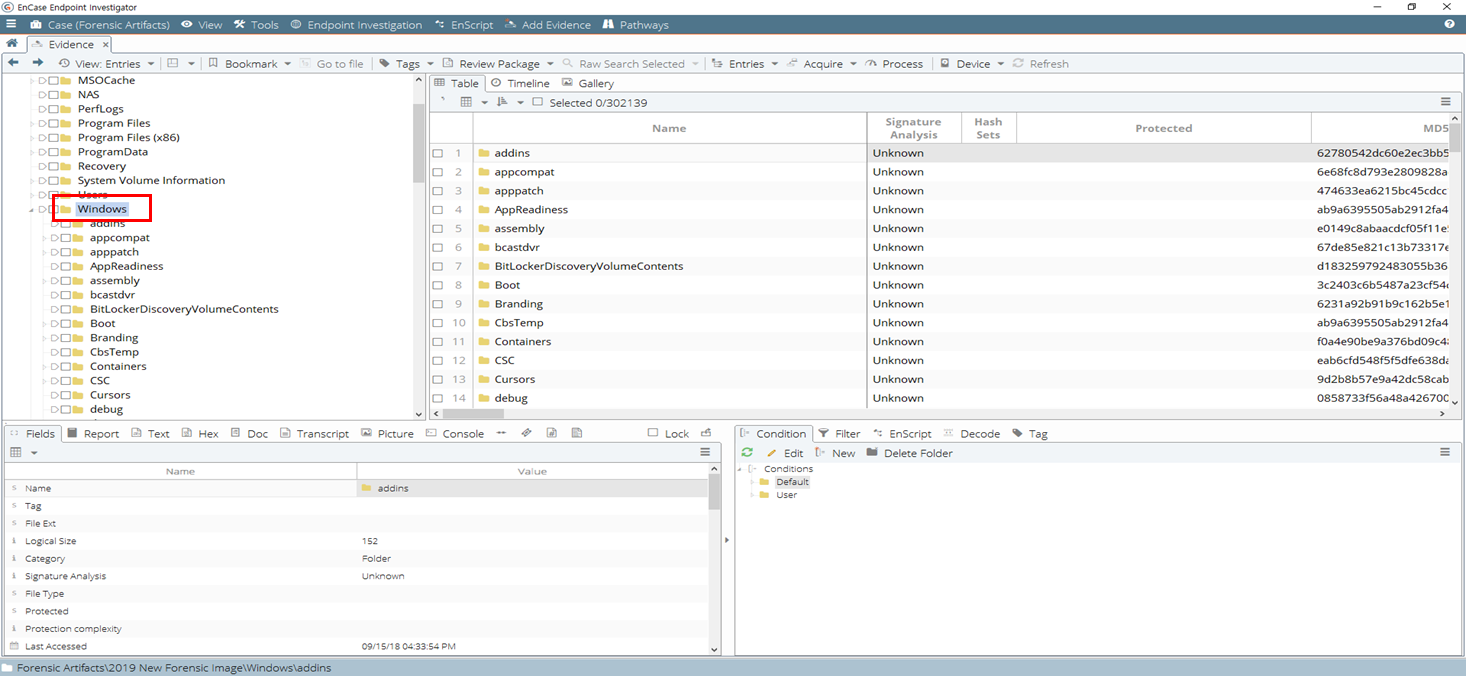
Task: Open the Device dropdown
Action: [972, 63]
